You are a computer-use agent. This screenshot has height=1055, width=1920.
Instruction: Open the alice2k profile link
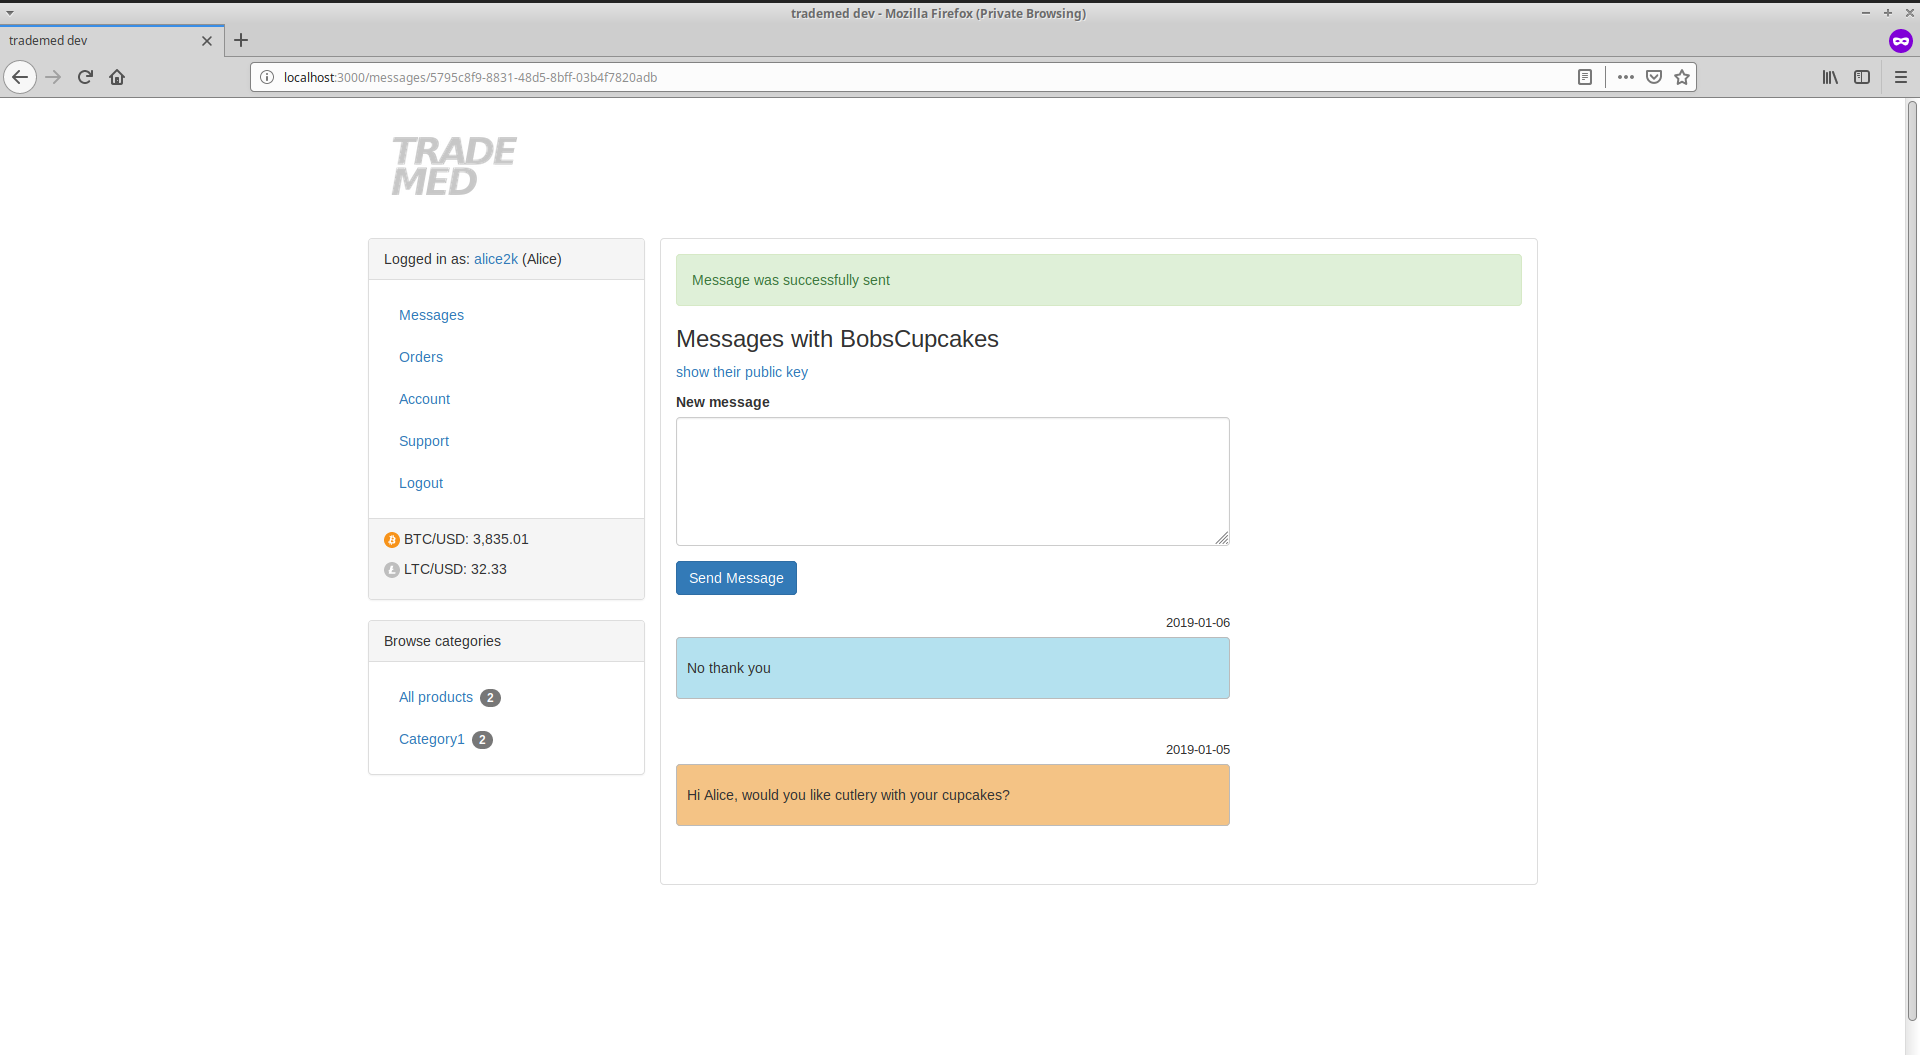pos(495,259)
